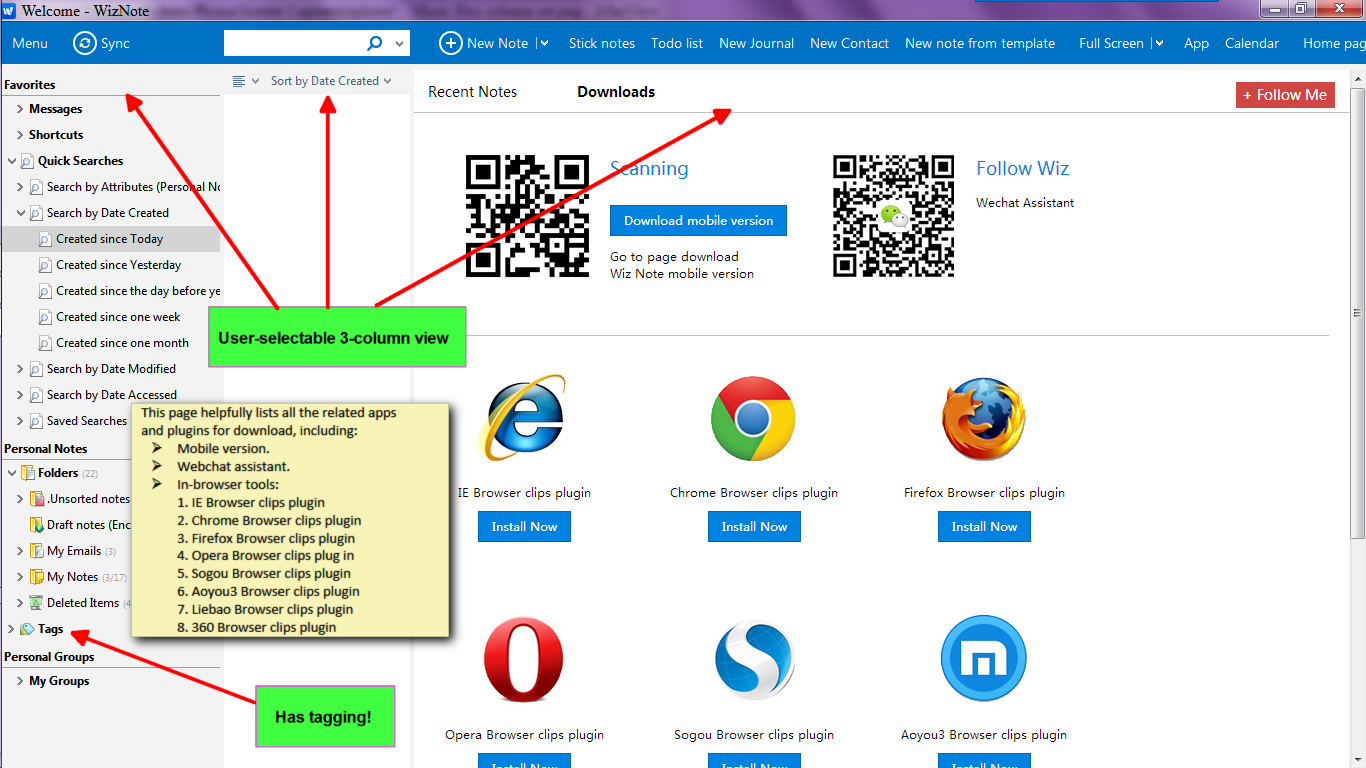Expand Search by Attributes node

[x=20, y=187]
